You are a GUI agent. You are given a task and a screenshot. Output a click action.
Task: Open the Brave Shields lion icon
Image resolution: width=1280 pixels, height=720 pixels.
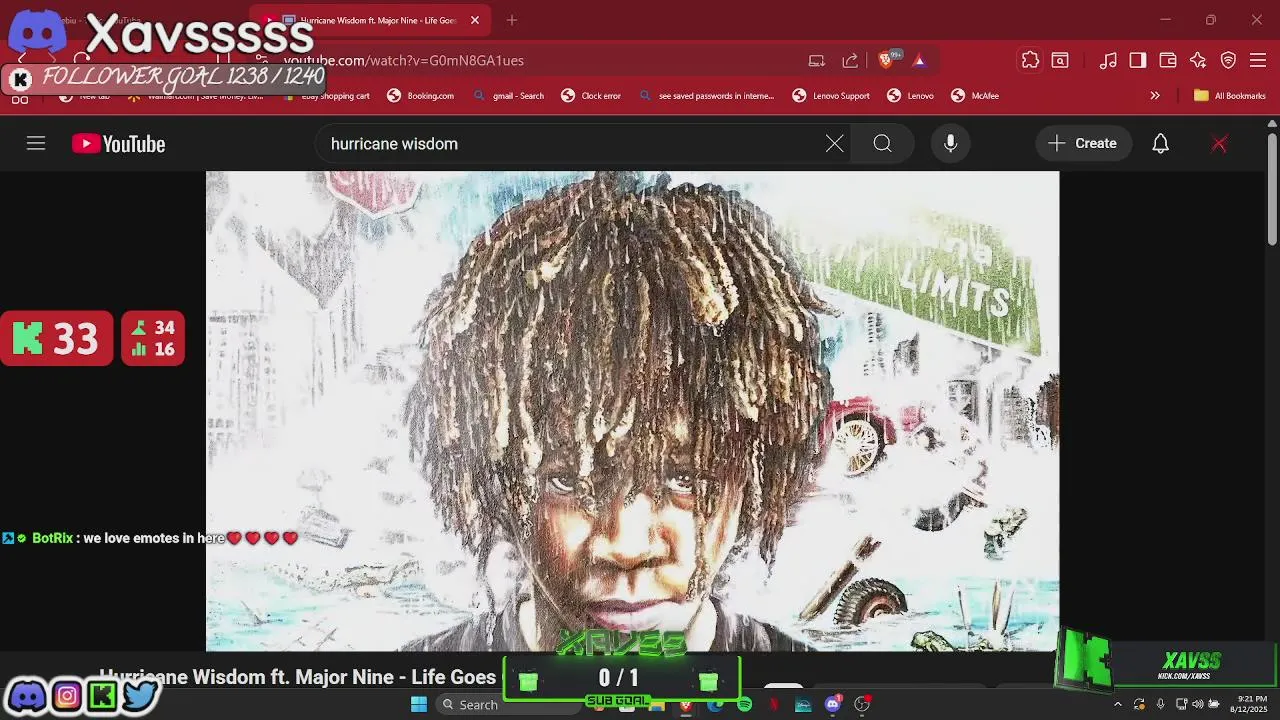[x=886, y=60]
